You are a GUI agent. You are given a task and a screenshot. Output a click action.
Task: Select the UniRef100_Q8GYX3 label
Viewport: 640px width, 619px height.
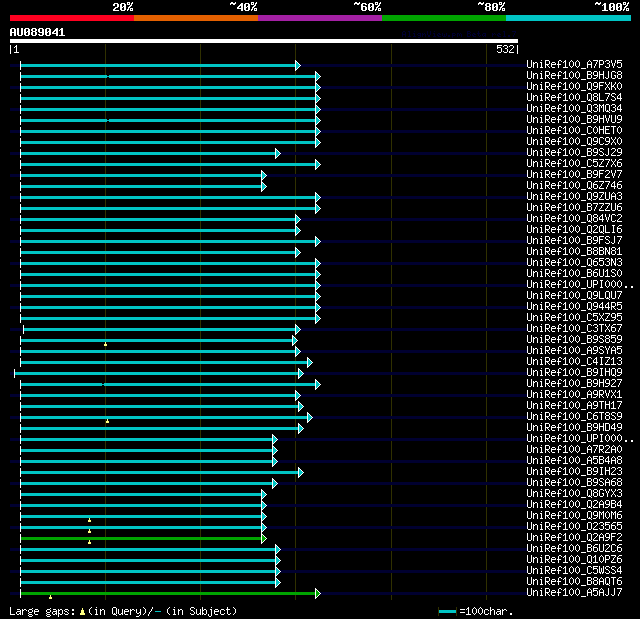click(x=574, y=494)
